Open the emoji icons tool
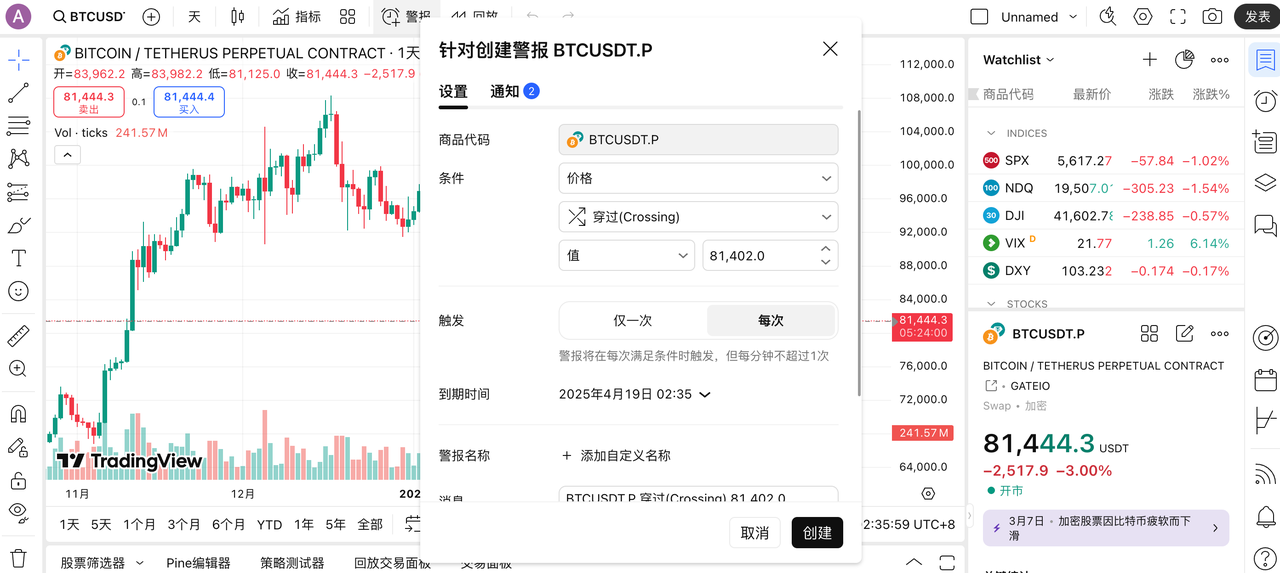1280x573 pixels. tap(18, 291)
